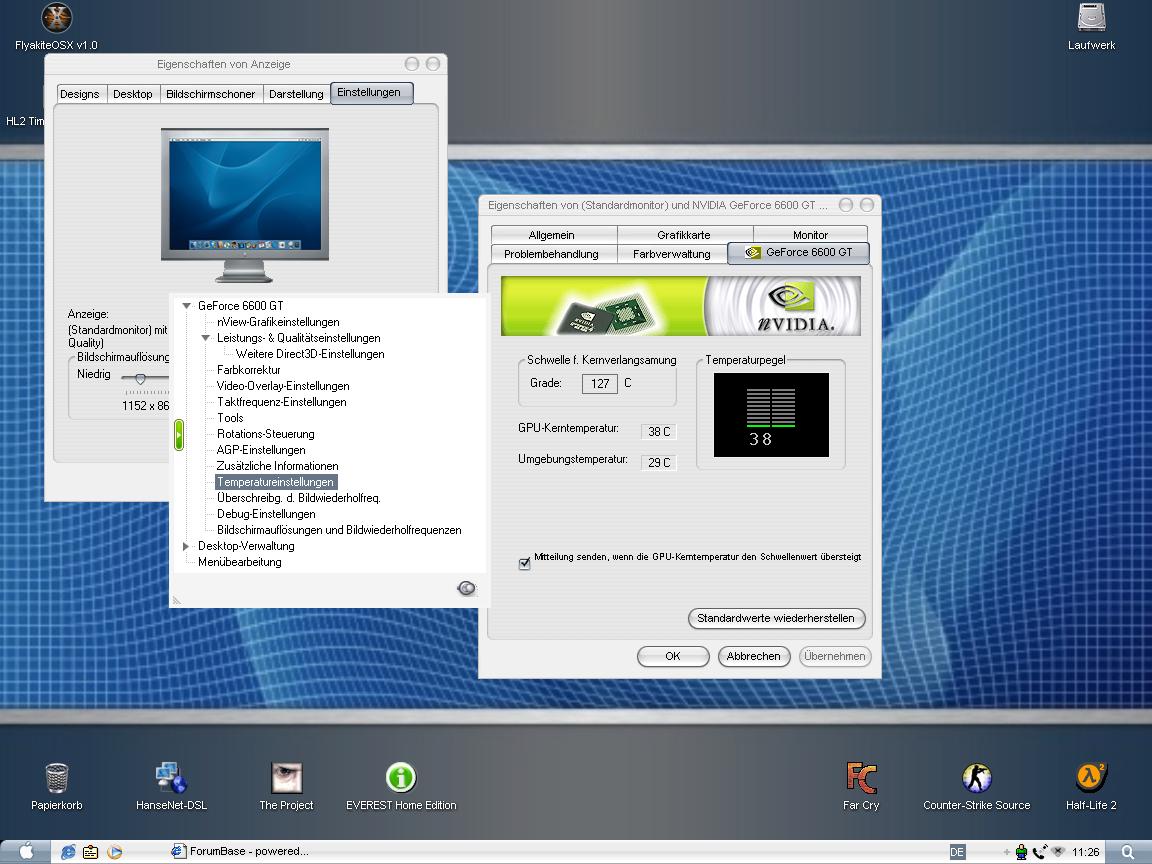The image size is (1152, 864).
Task: Switch to the Allgemein tab
Action: point(552,235)
